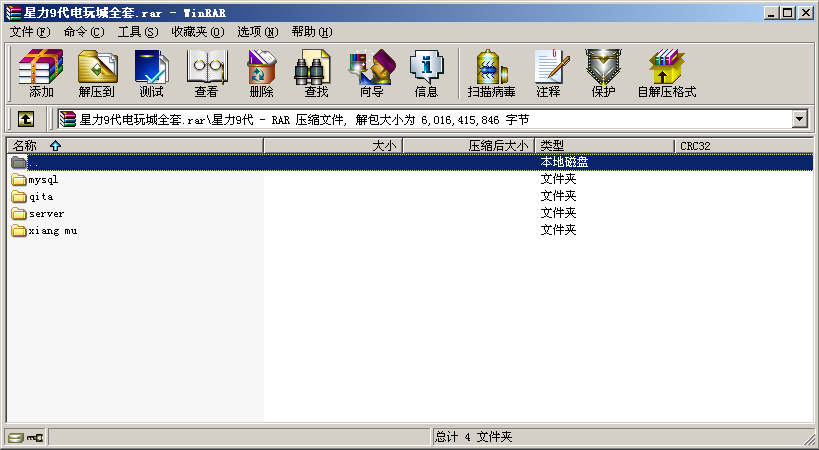
Task: Run archive test with 测试 icon
Action: tap(151, 73)
